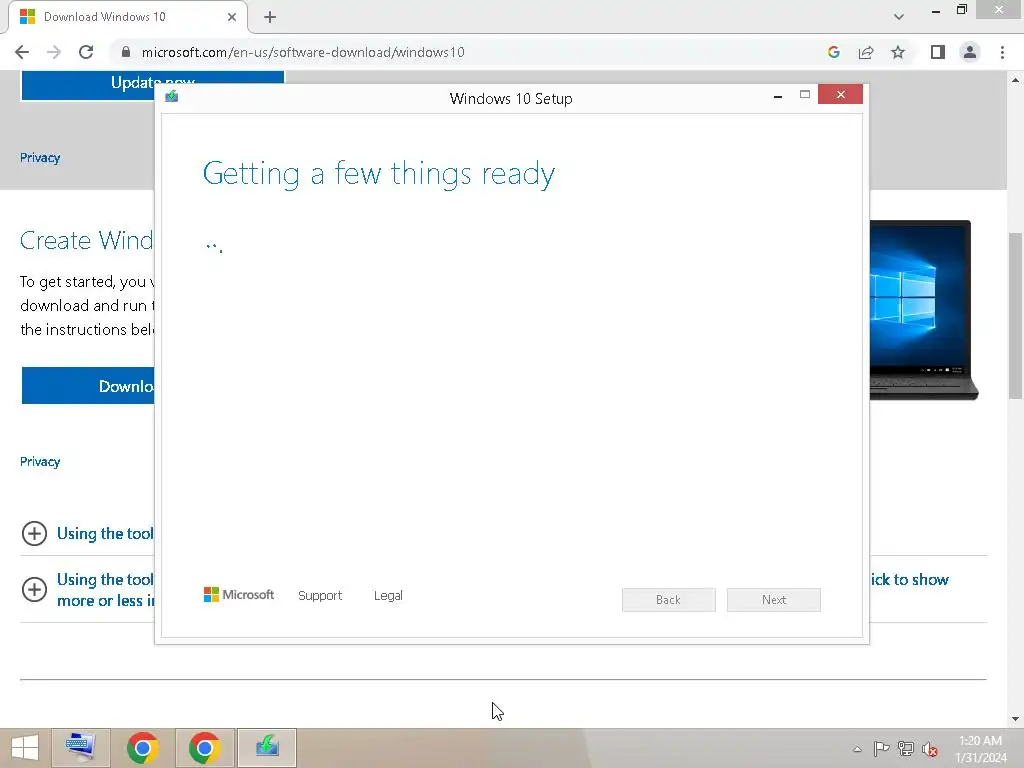The image size is (1024, 768).
Task: Open Chrome side panel
Action: tap(938, 52)
